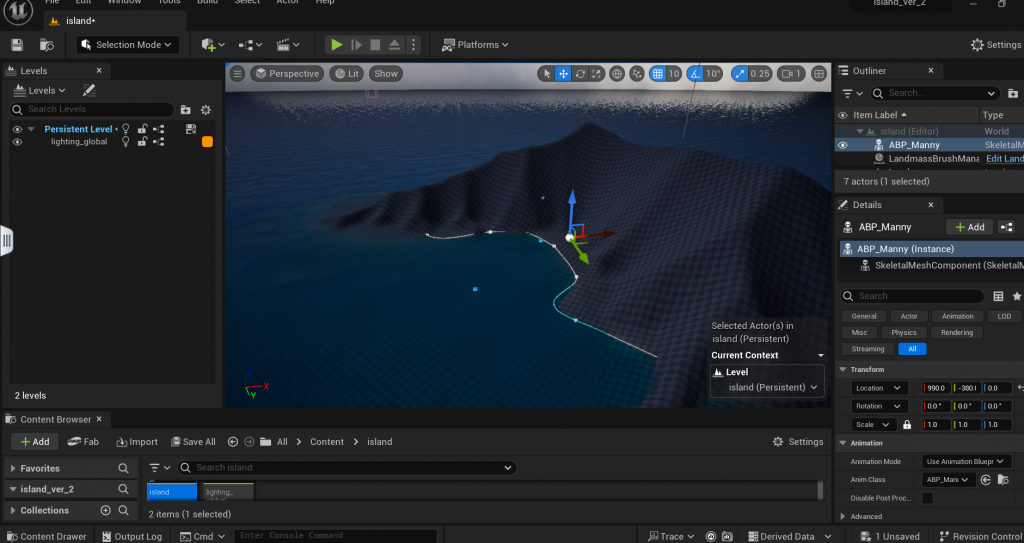Collapse the Transform section
This screenshot has height=543, width=1024.
[x=843, y=370]
